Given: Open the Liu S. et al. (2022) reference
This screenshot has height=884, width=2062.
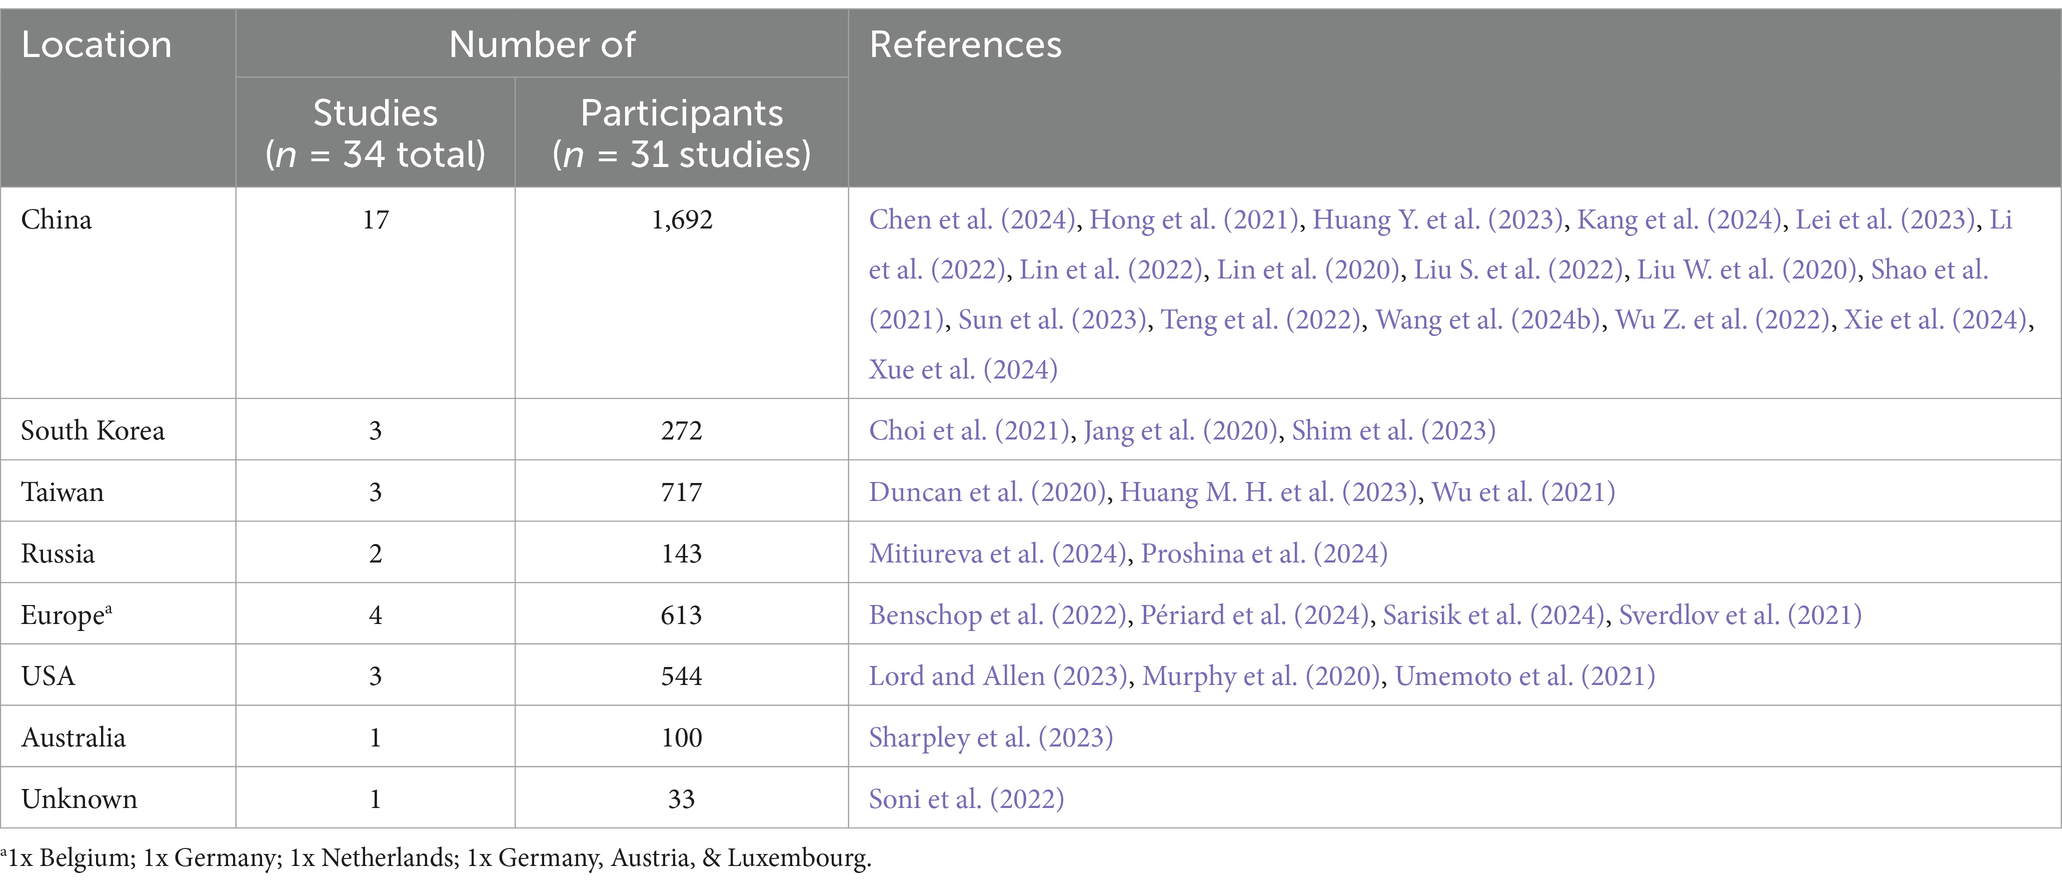Looking at the screenshot, I should (1518, 270).
